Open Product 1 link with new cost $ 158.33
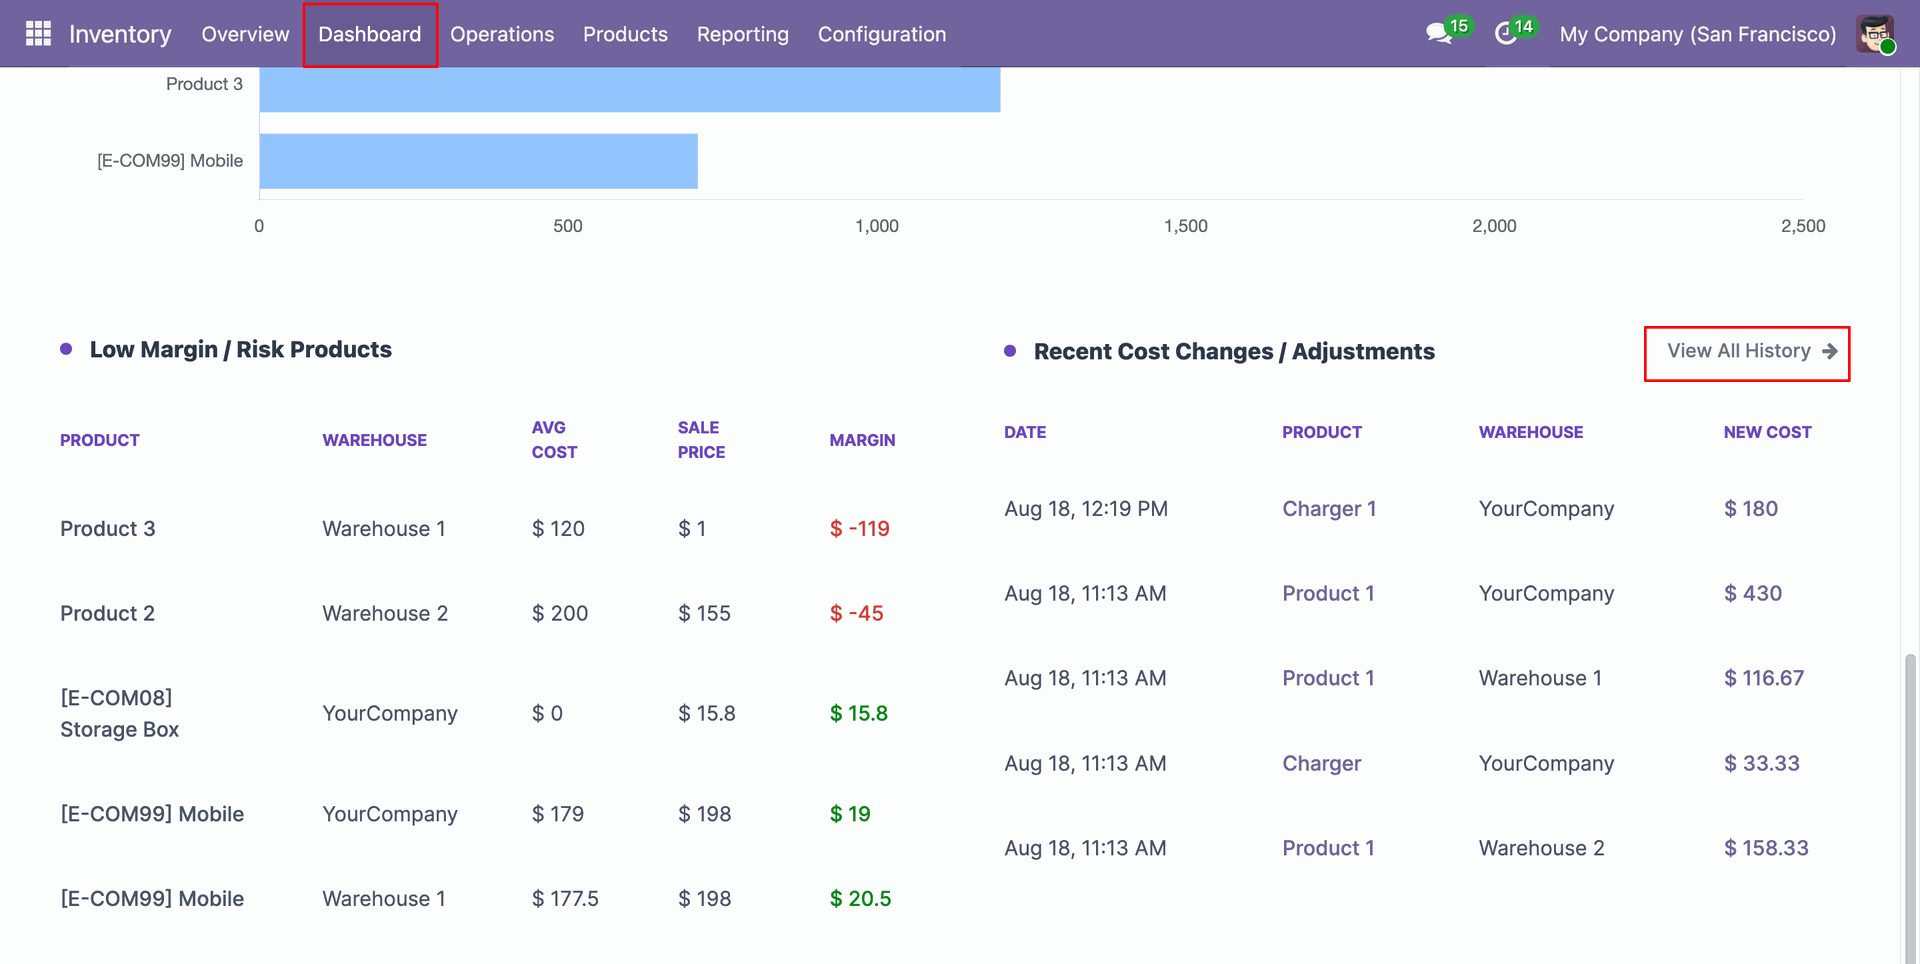Viewport: 1920px width, 964px height. (x=1328, y=848)
